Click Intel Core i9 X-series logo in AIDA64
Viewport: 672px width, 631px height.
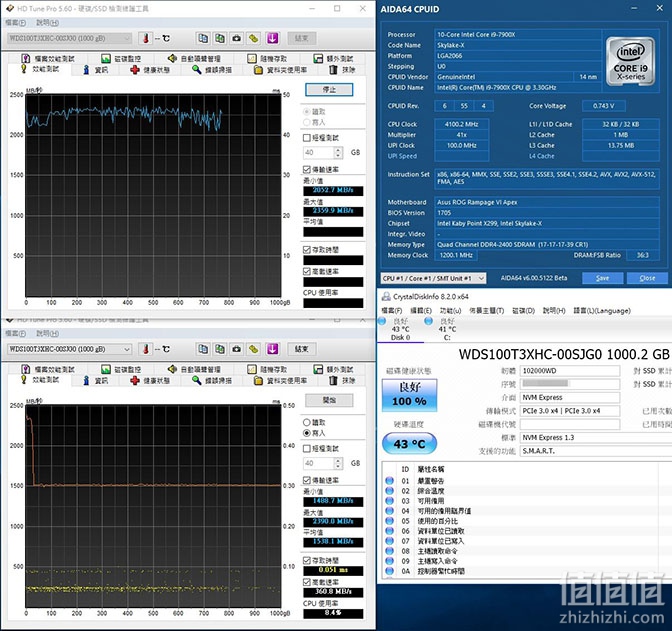click(630, 62)
